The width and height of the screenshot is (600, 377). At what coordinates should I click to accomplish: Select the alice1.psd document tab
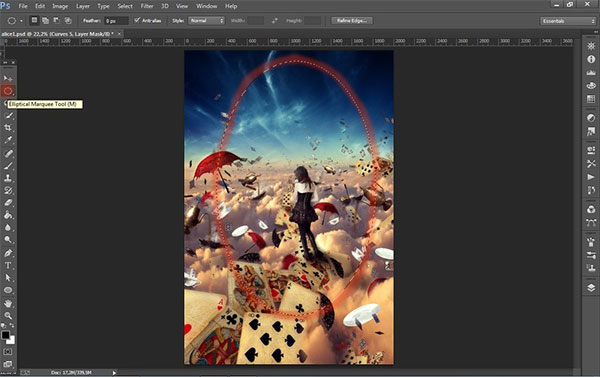(x=57, y=34)
